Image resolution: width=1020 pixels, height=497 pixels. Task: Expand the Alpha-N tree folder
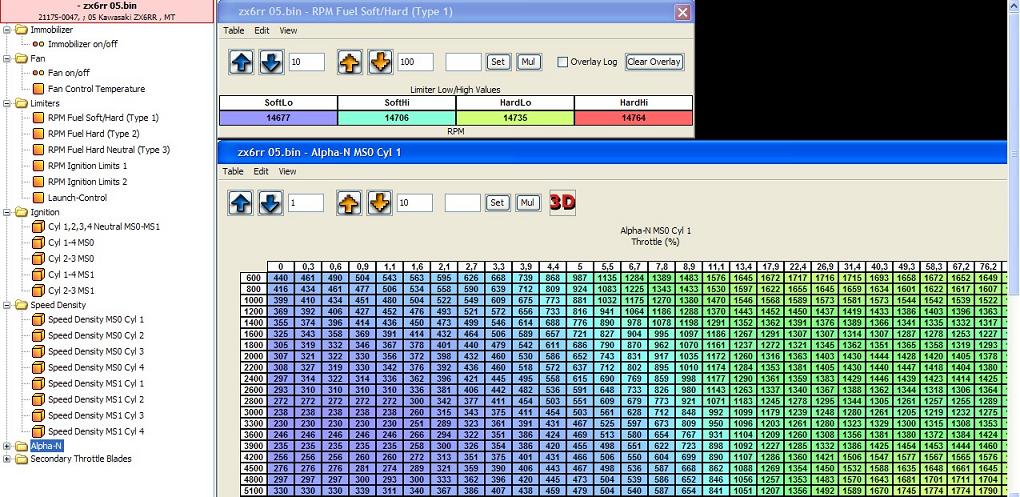pos(8,445)
